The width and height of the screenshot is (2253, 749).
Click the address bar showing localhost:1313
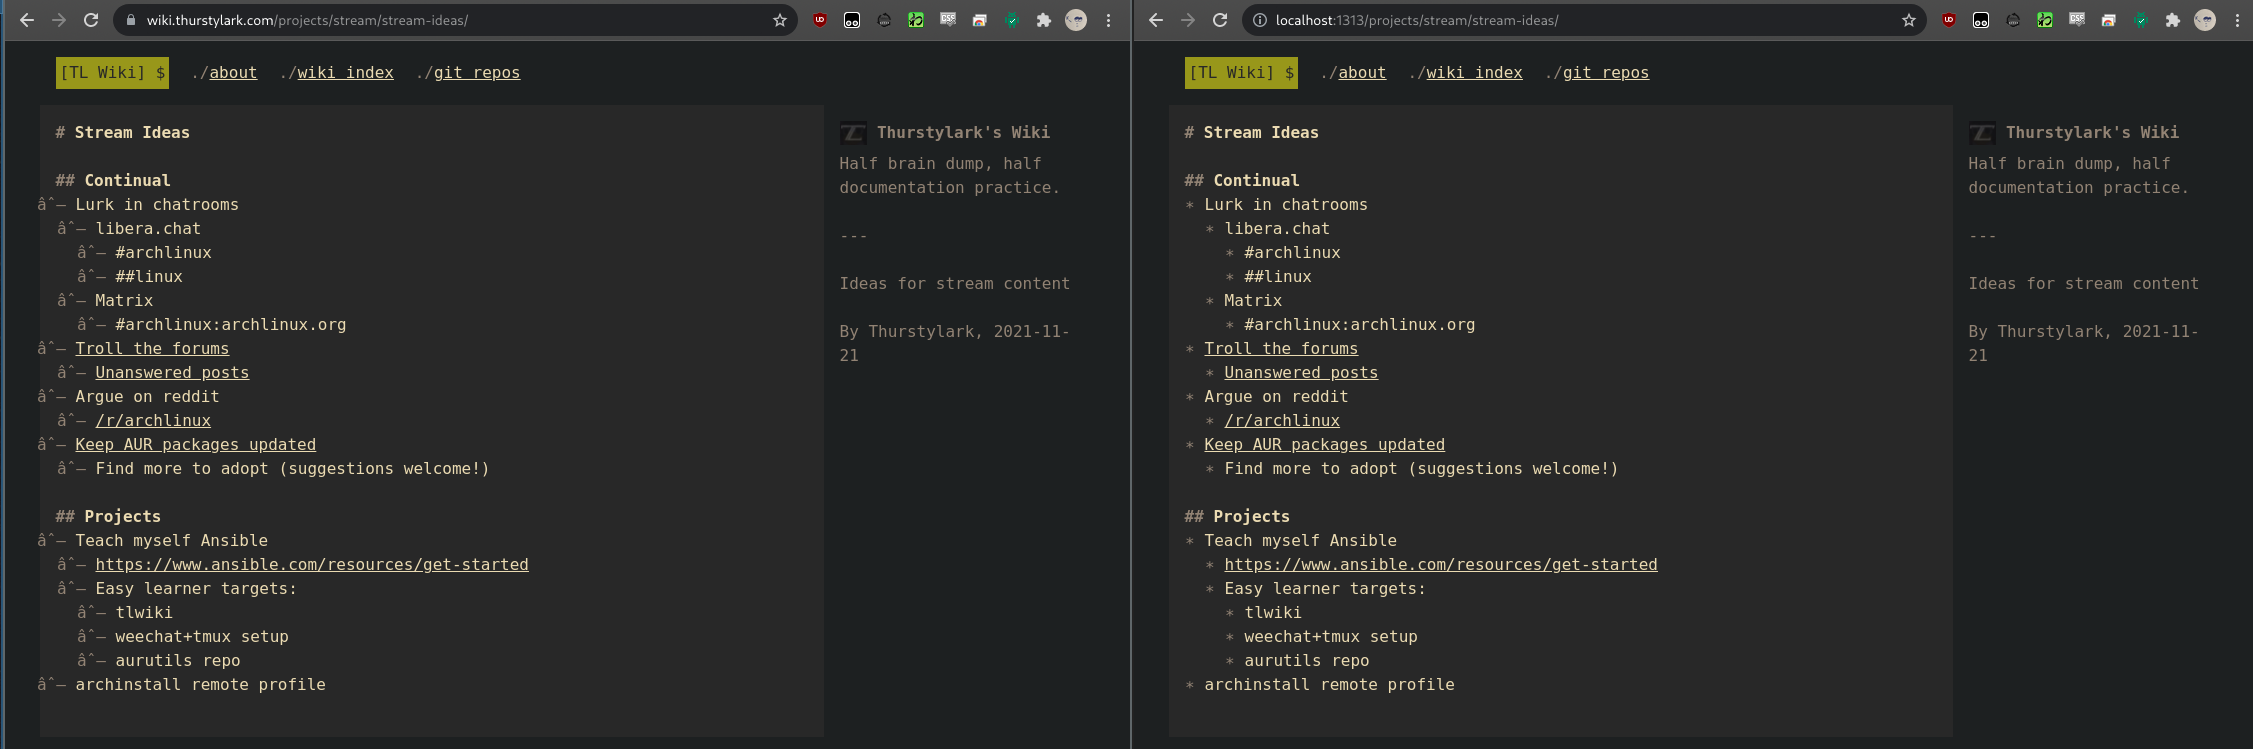click(x=1580, y=20)
